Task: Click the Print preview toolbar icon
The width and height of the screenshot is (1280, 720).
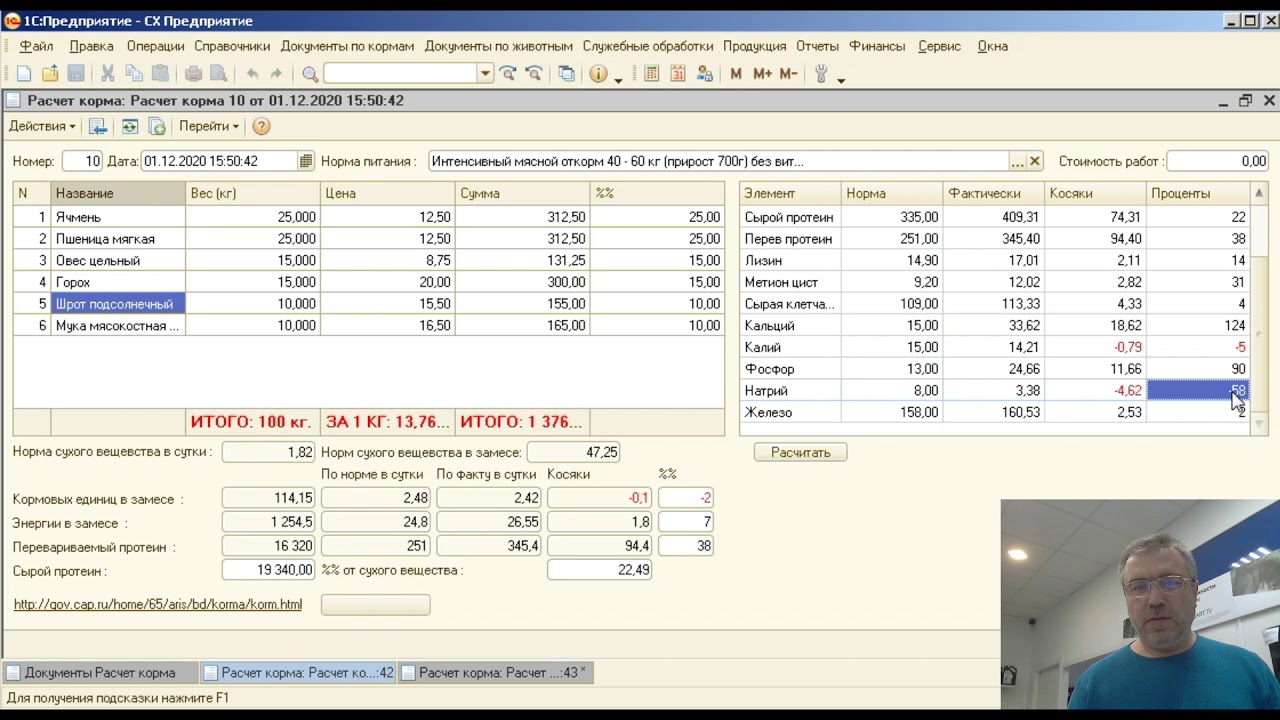Action: [x=218, y=74]
